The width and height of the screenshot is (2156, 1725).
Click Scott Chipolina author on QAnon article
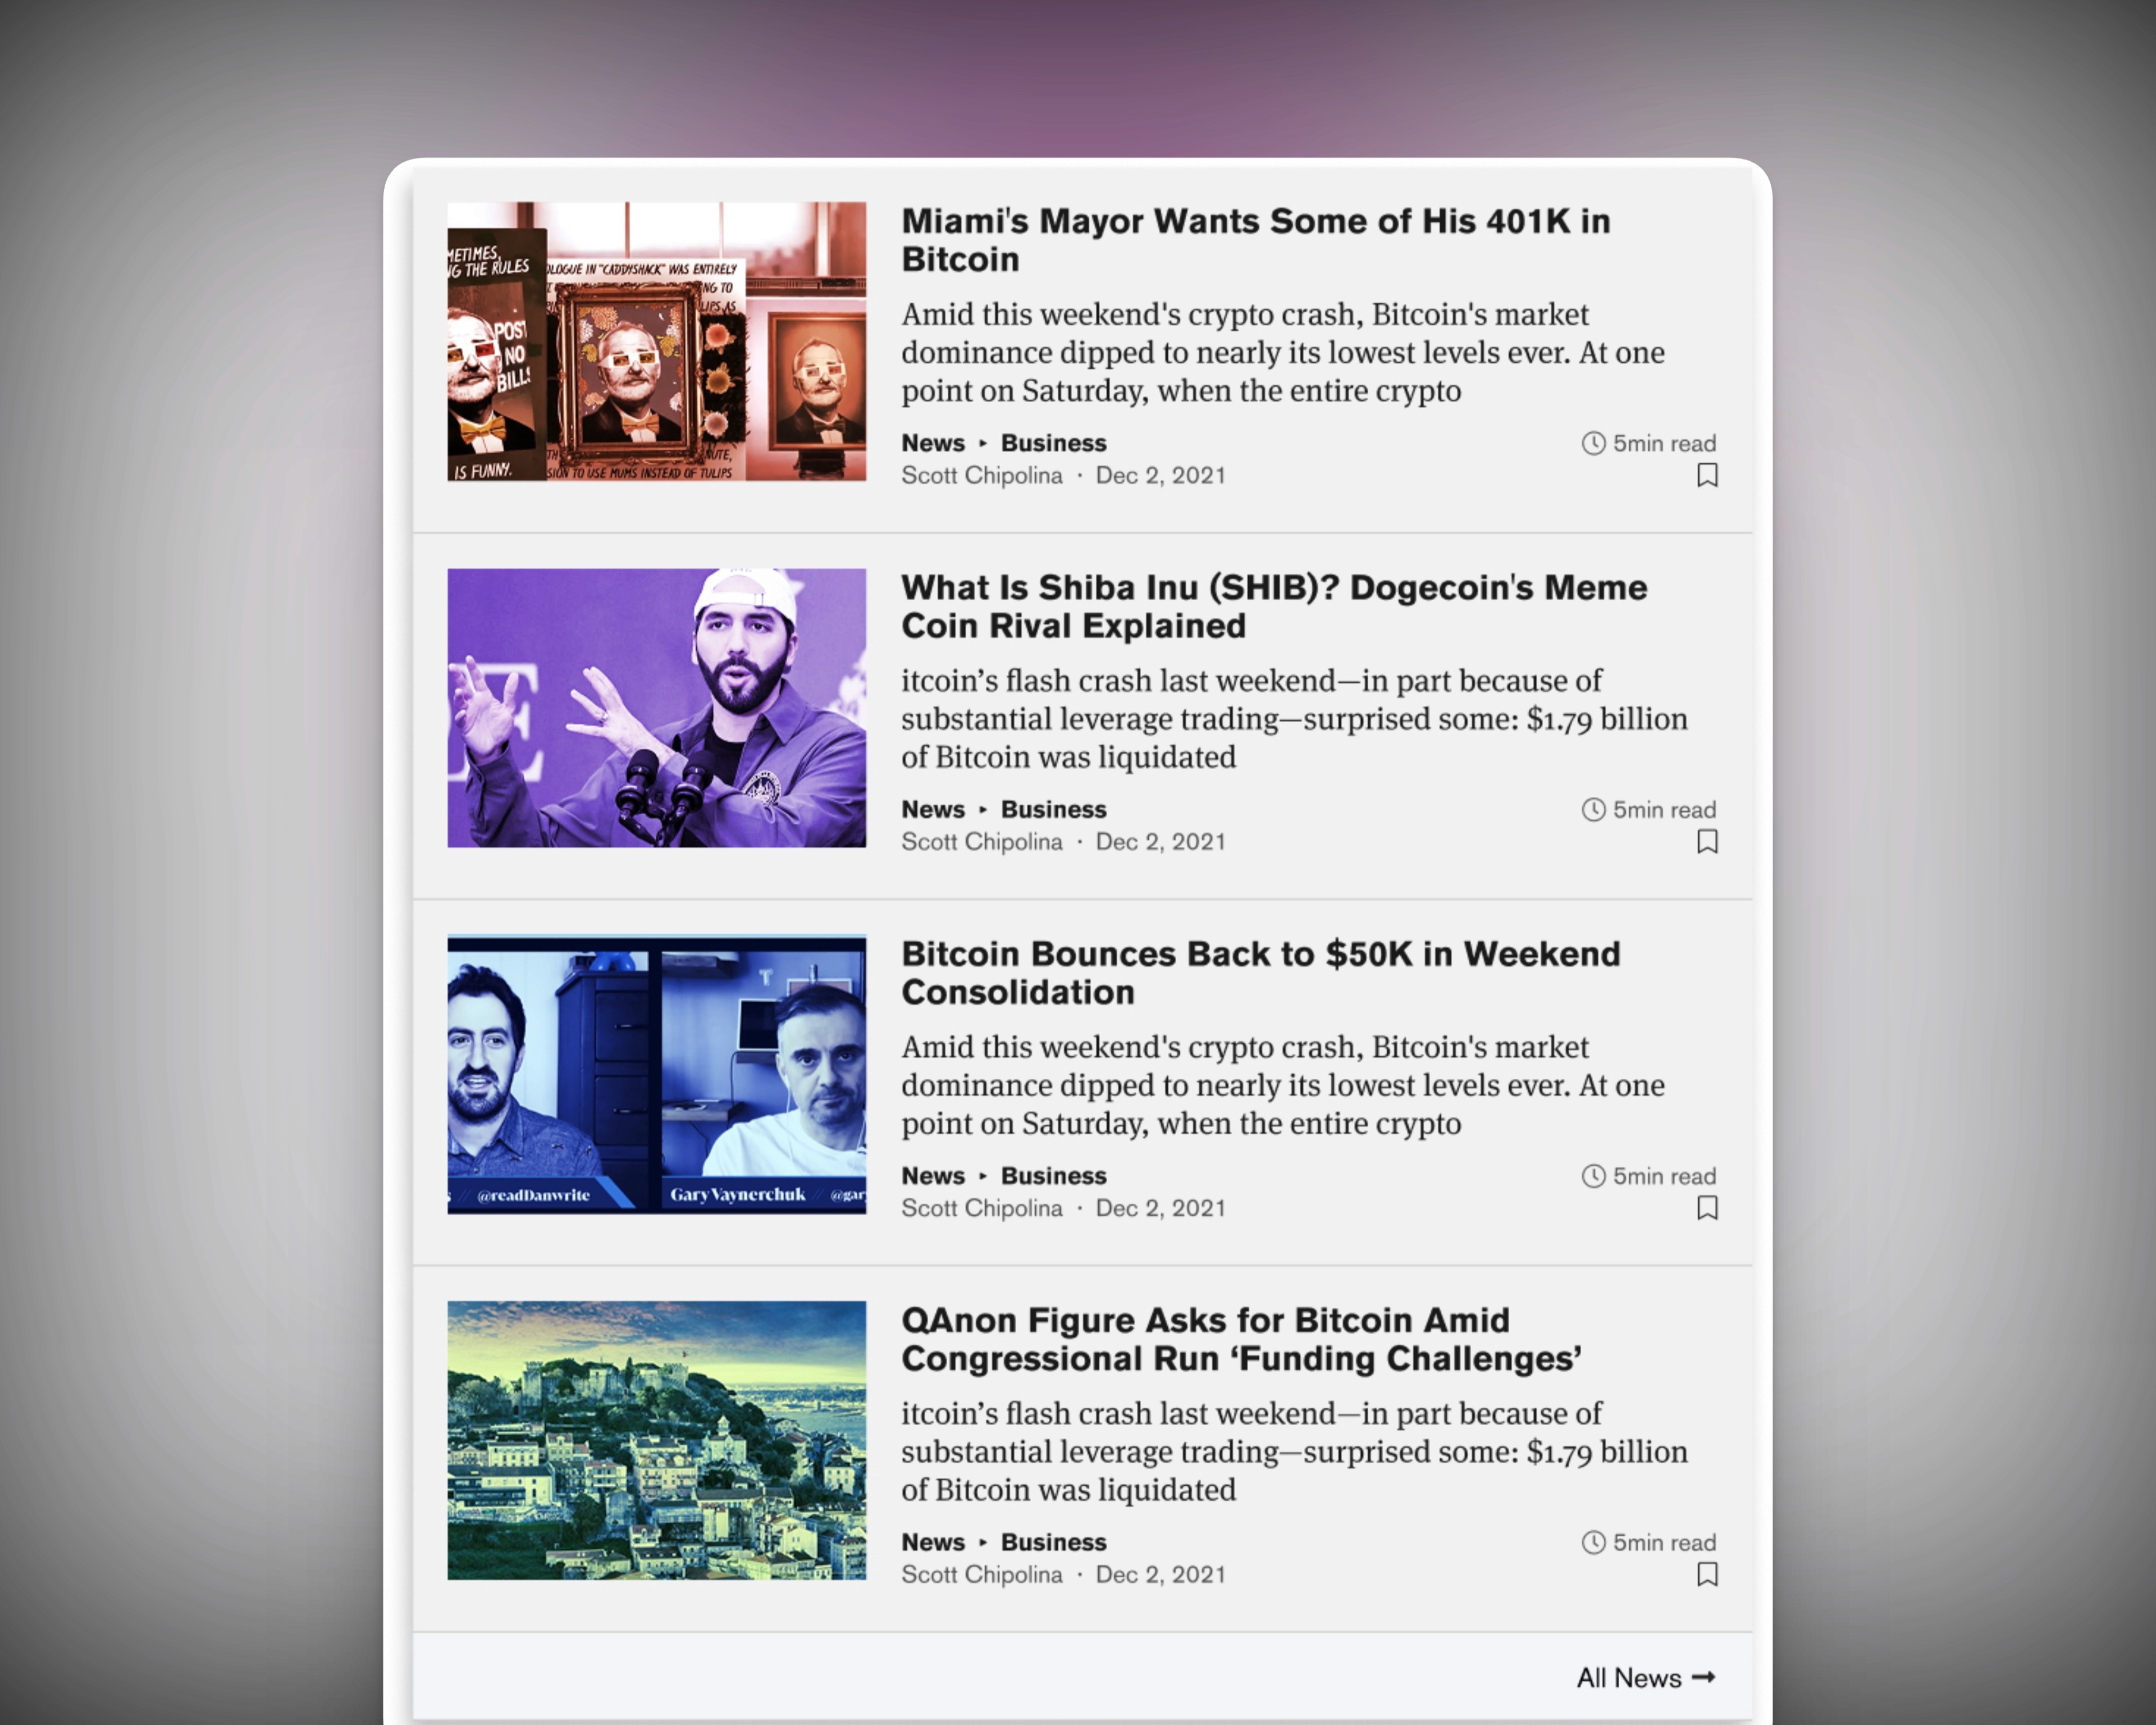coord(981,1574)
